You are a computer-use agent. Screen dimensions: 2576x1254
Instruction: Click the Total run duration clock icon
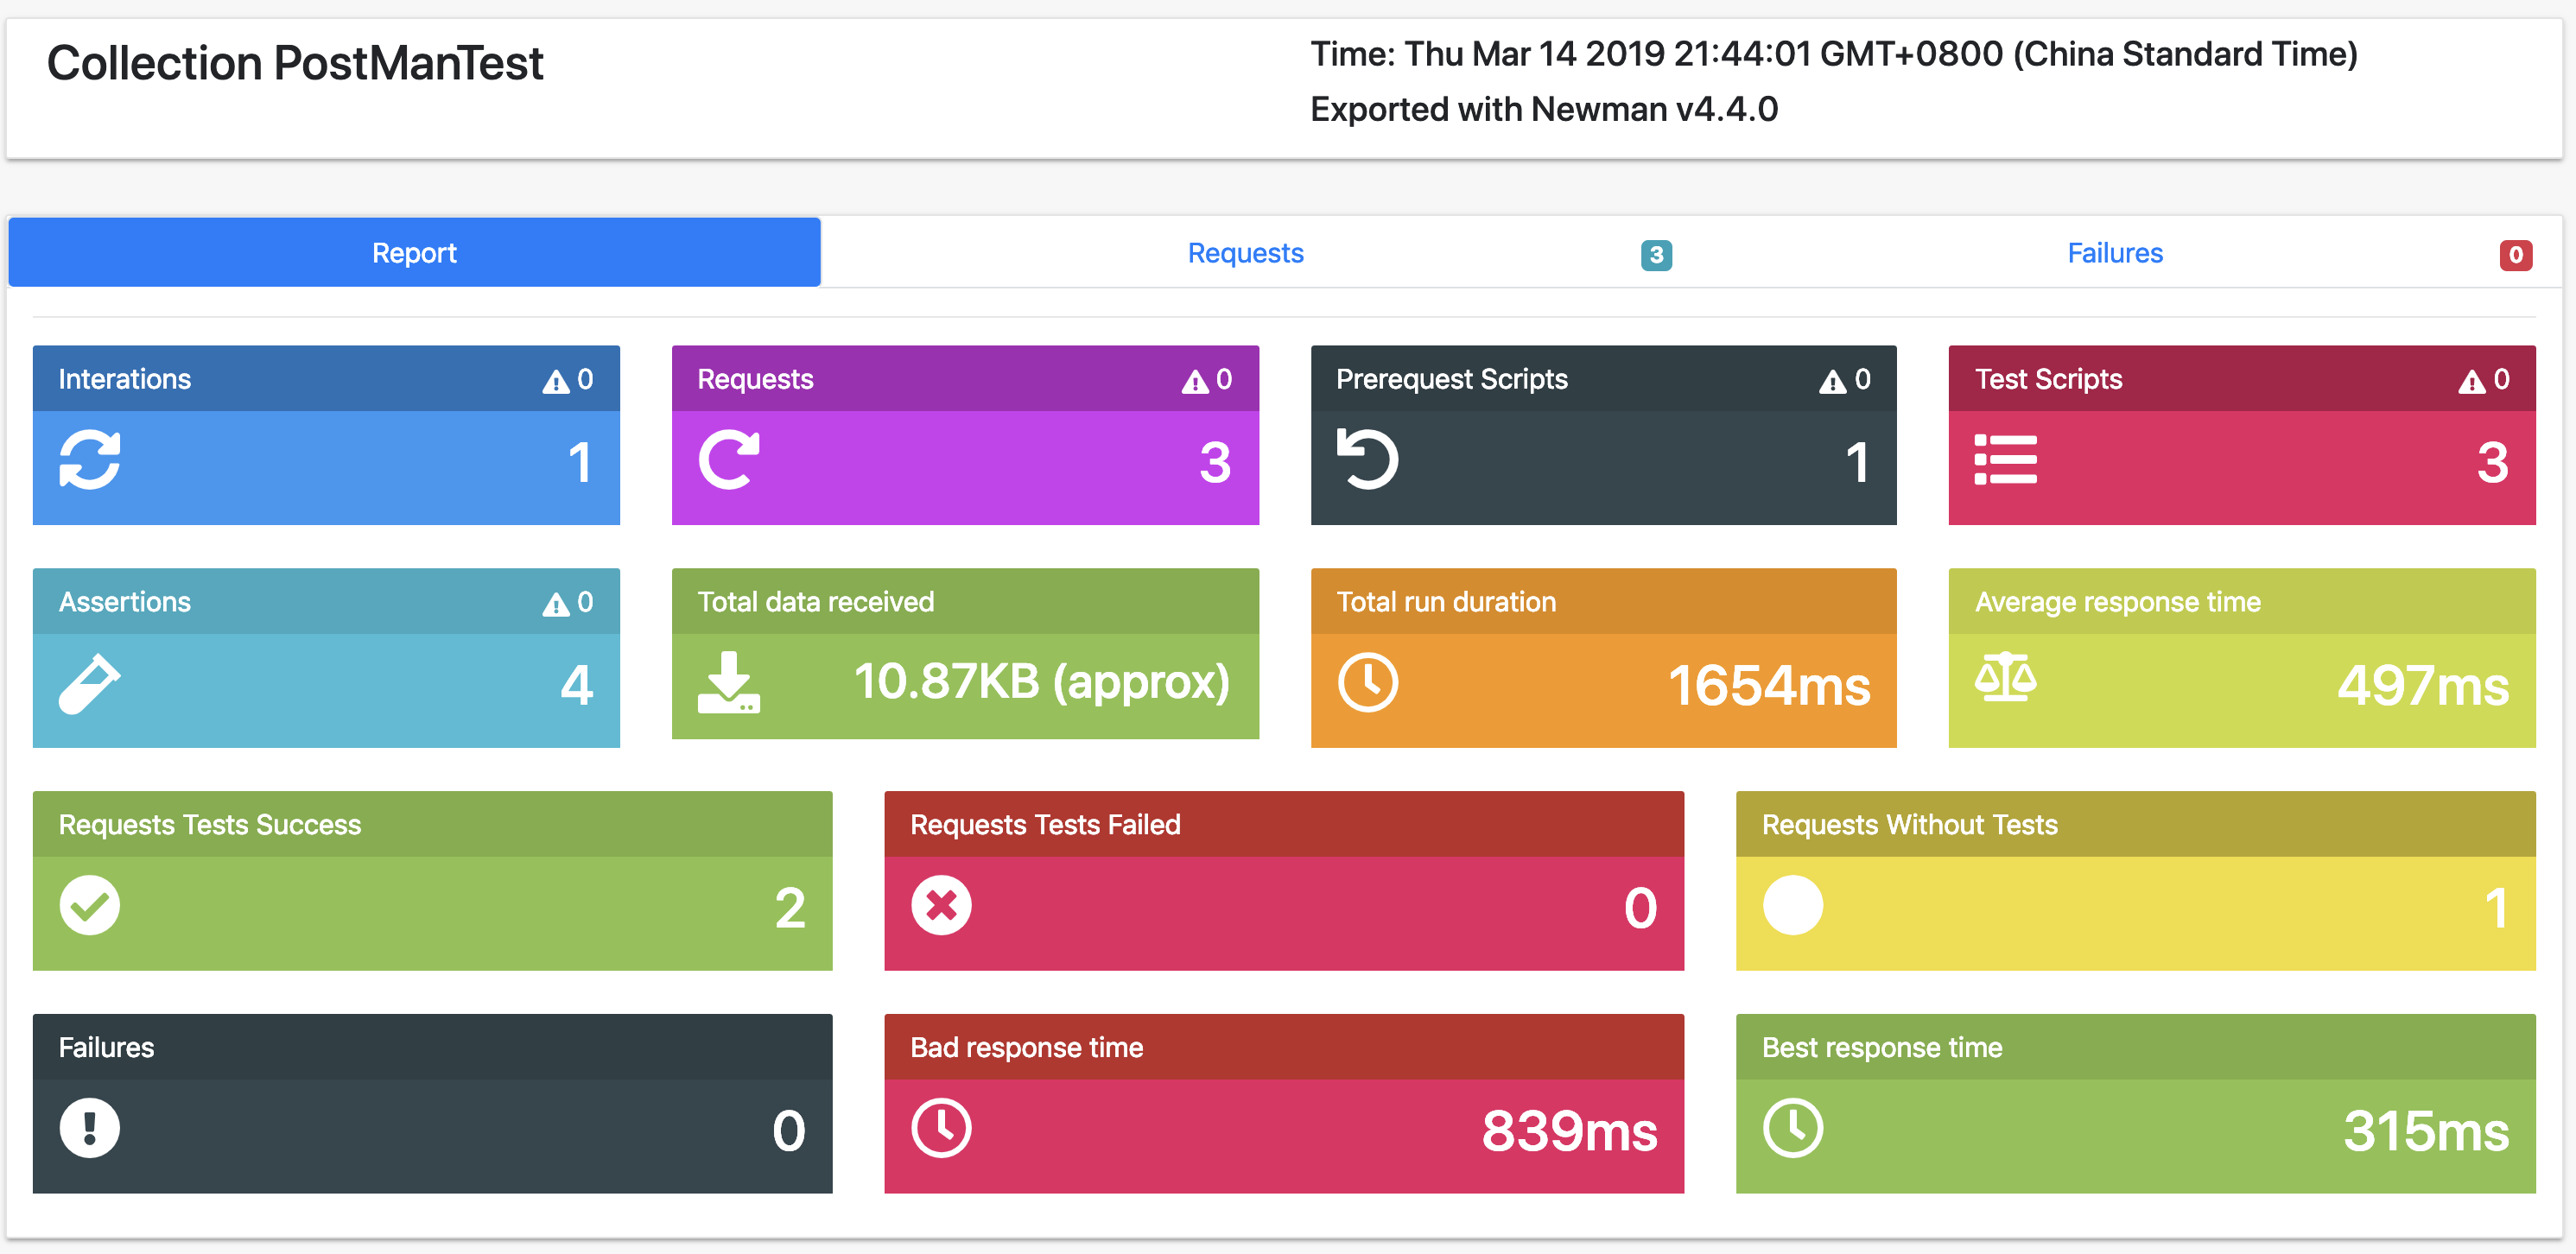pyautogui.click(x=1368, y=683)
